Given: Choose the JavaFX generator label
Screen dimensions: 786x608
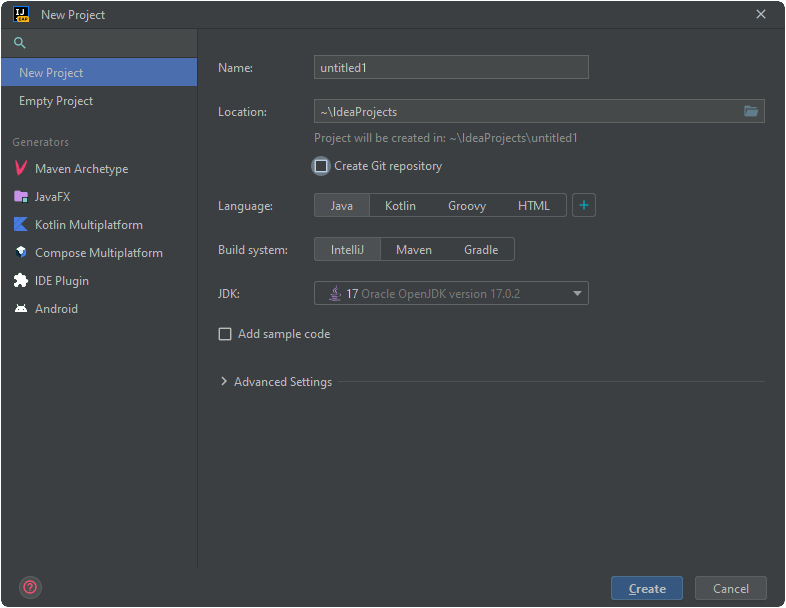Looking at the screenshot, I should click(x=52, y=196).
